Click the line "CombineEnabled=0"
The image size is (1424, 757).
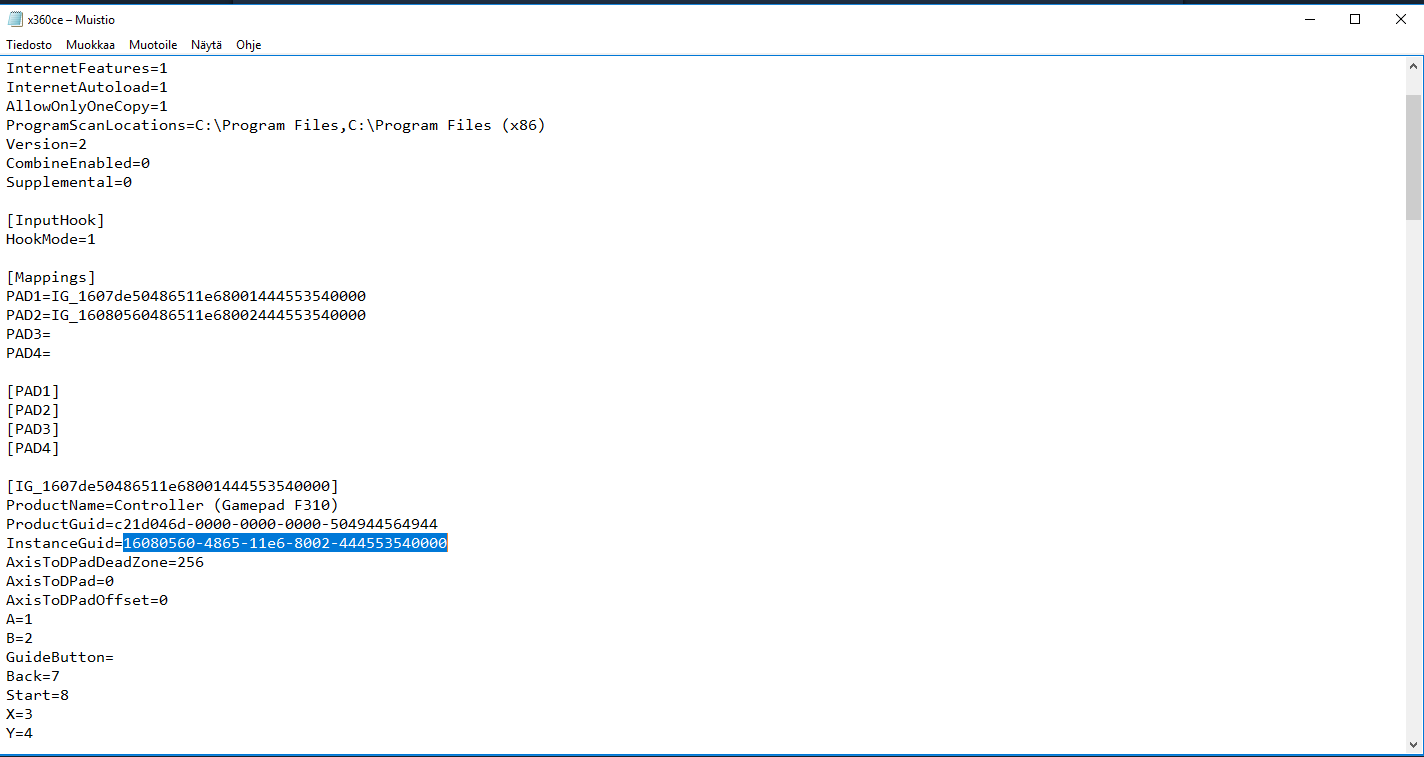point(78,163)
